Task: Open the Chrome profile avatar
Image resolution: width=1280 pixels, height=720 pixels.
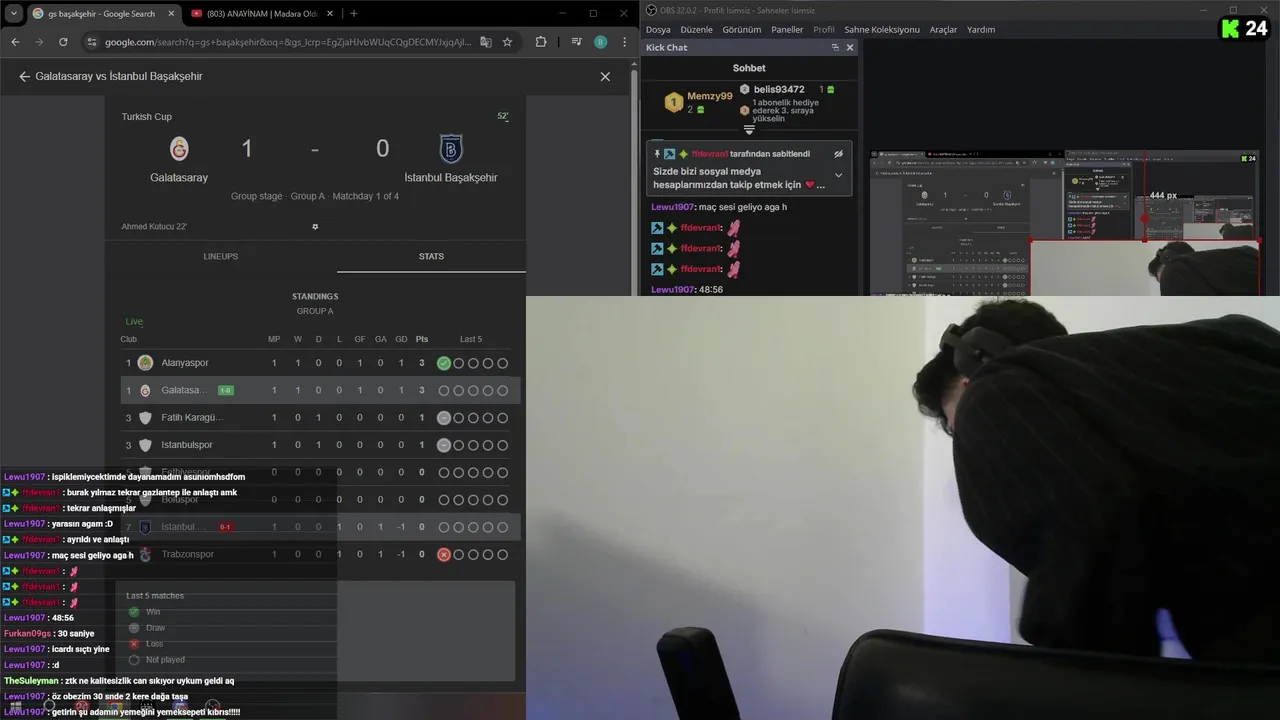Action: click(x=600, y=42)
